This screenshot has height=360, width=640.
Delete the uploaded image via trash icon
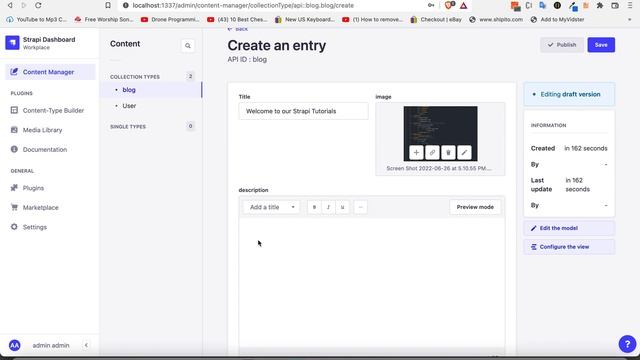pyautogui.click(x=448, y=153)
